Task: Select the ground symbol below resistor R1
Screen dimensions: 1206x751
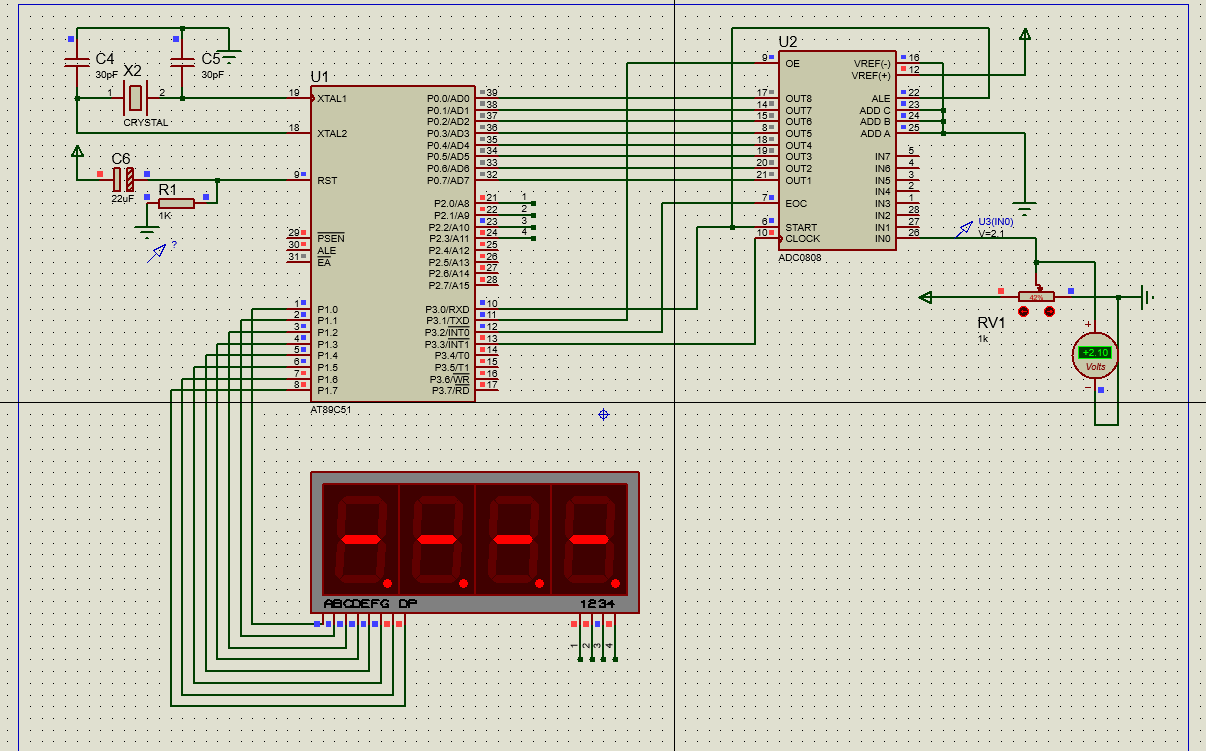Action: (147, 232)
